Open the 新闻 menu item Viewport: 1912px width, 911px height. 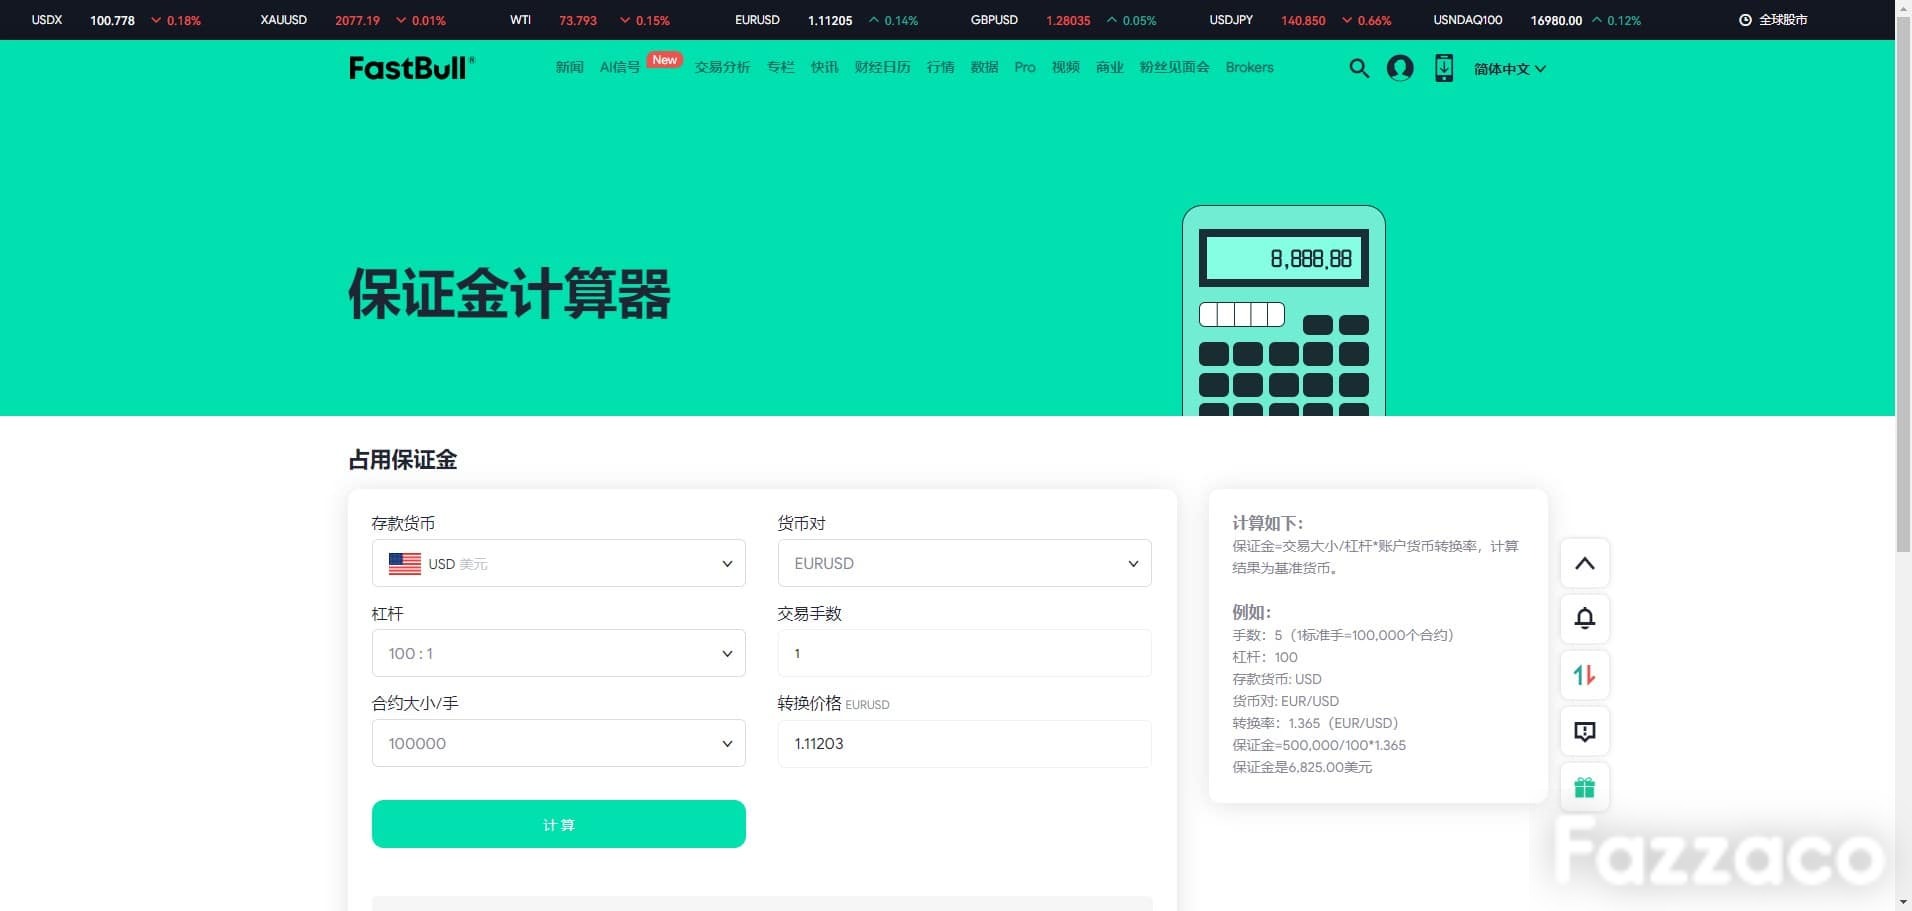click(569, 68)
